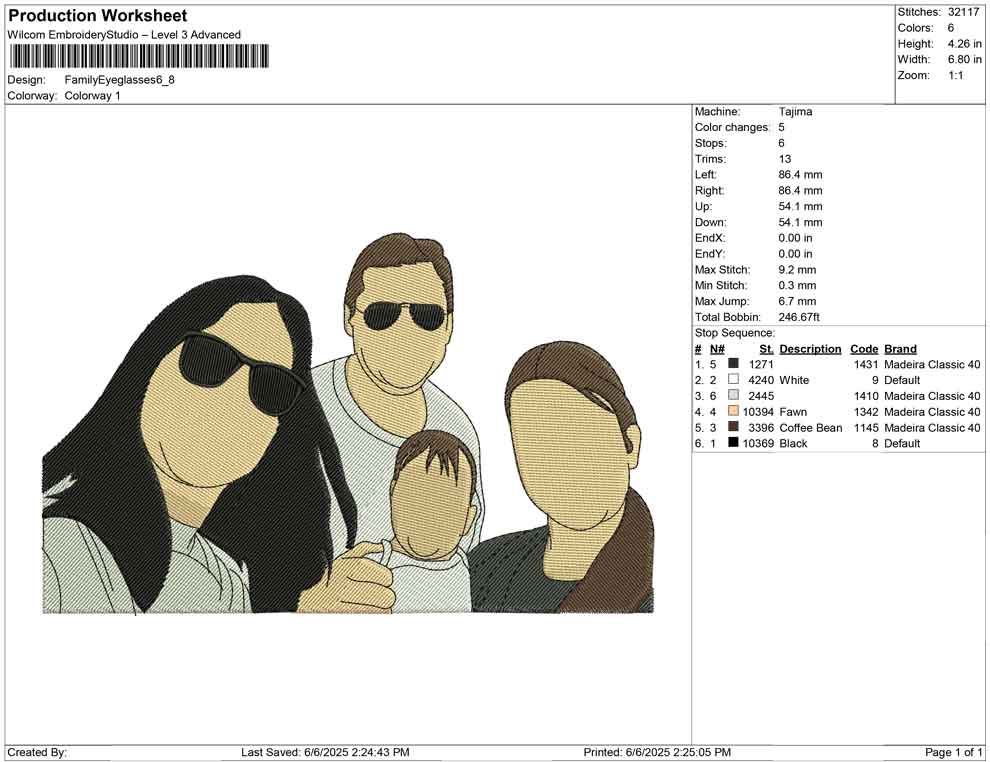
Task: Click the 'Created By:' footer label
Action: [x=37, y=752]
